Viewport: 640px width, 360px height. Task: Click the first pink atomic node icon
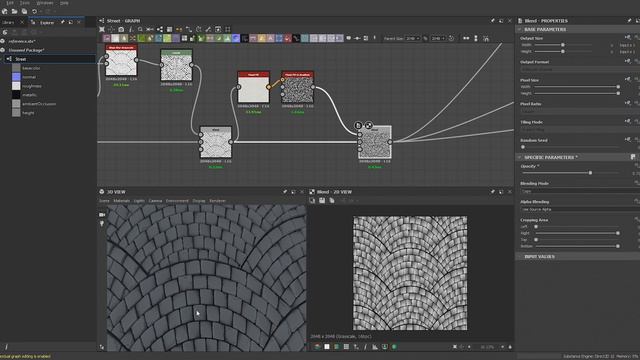(x=107, y=38)
